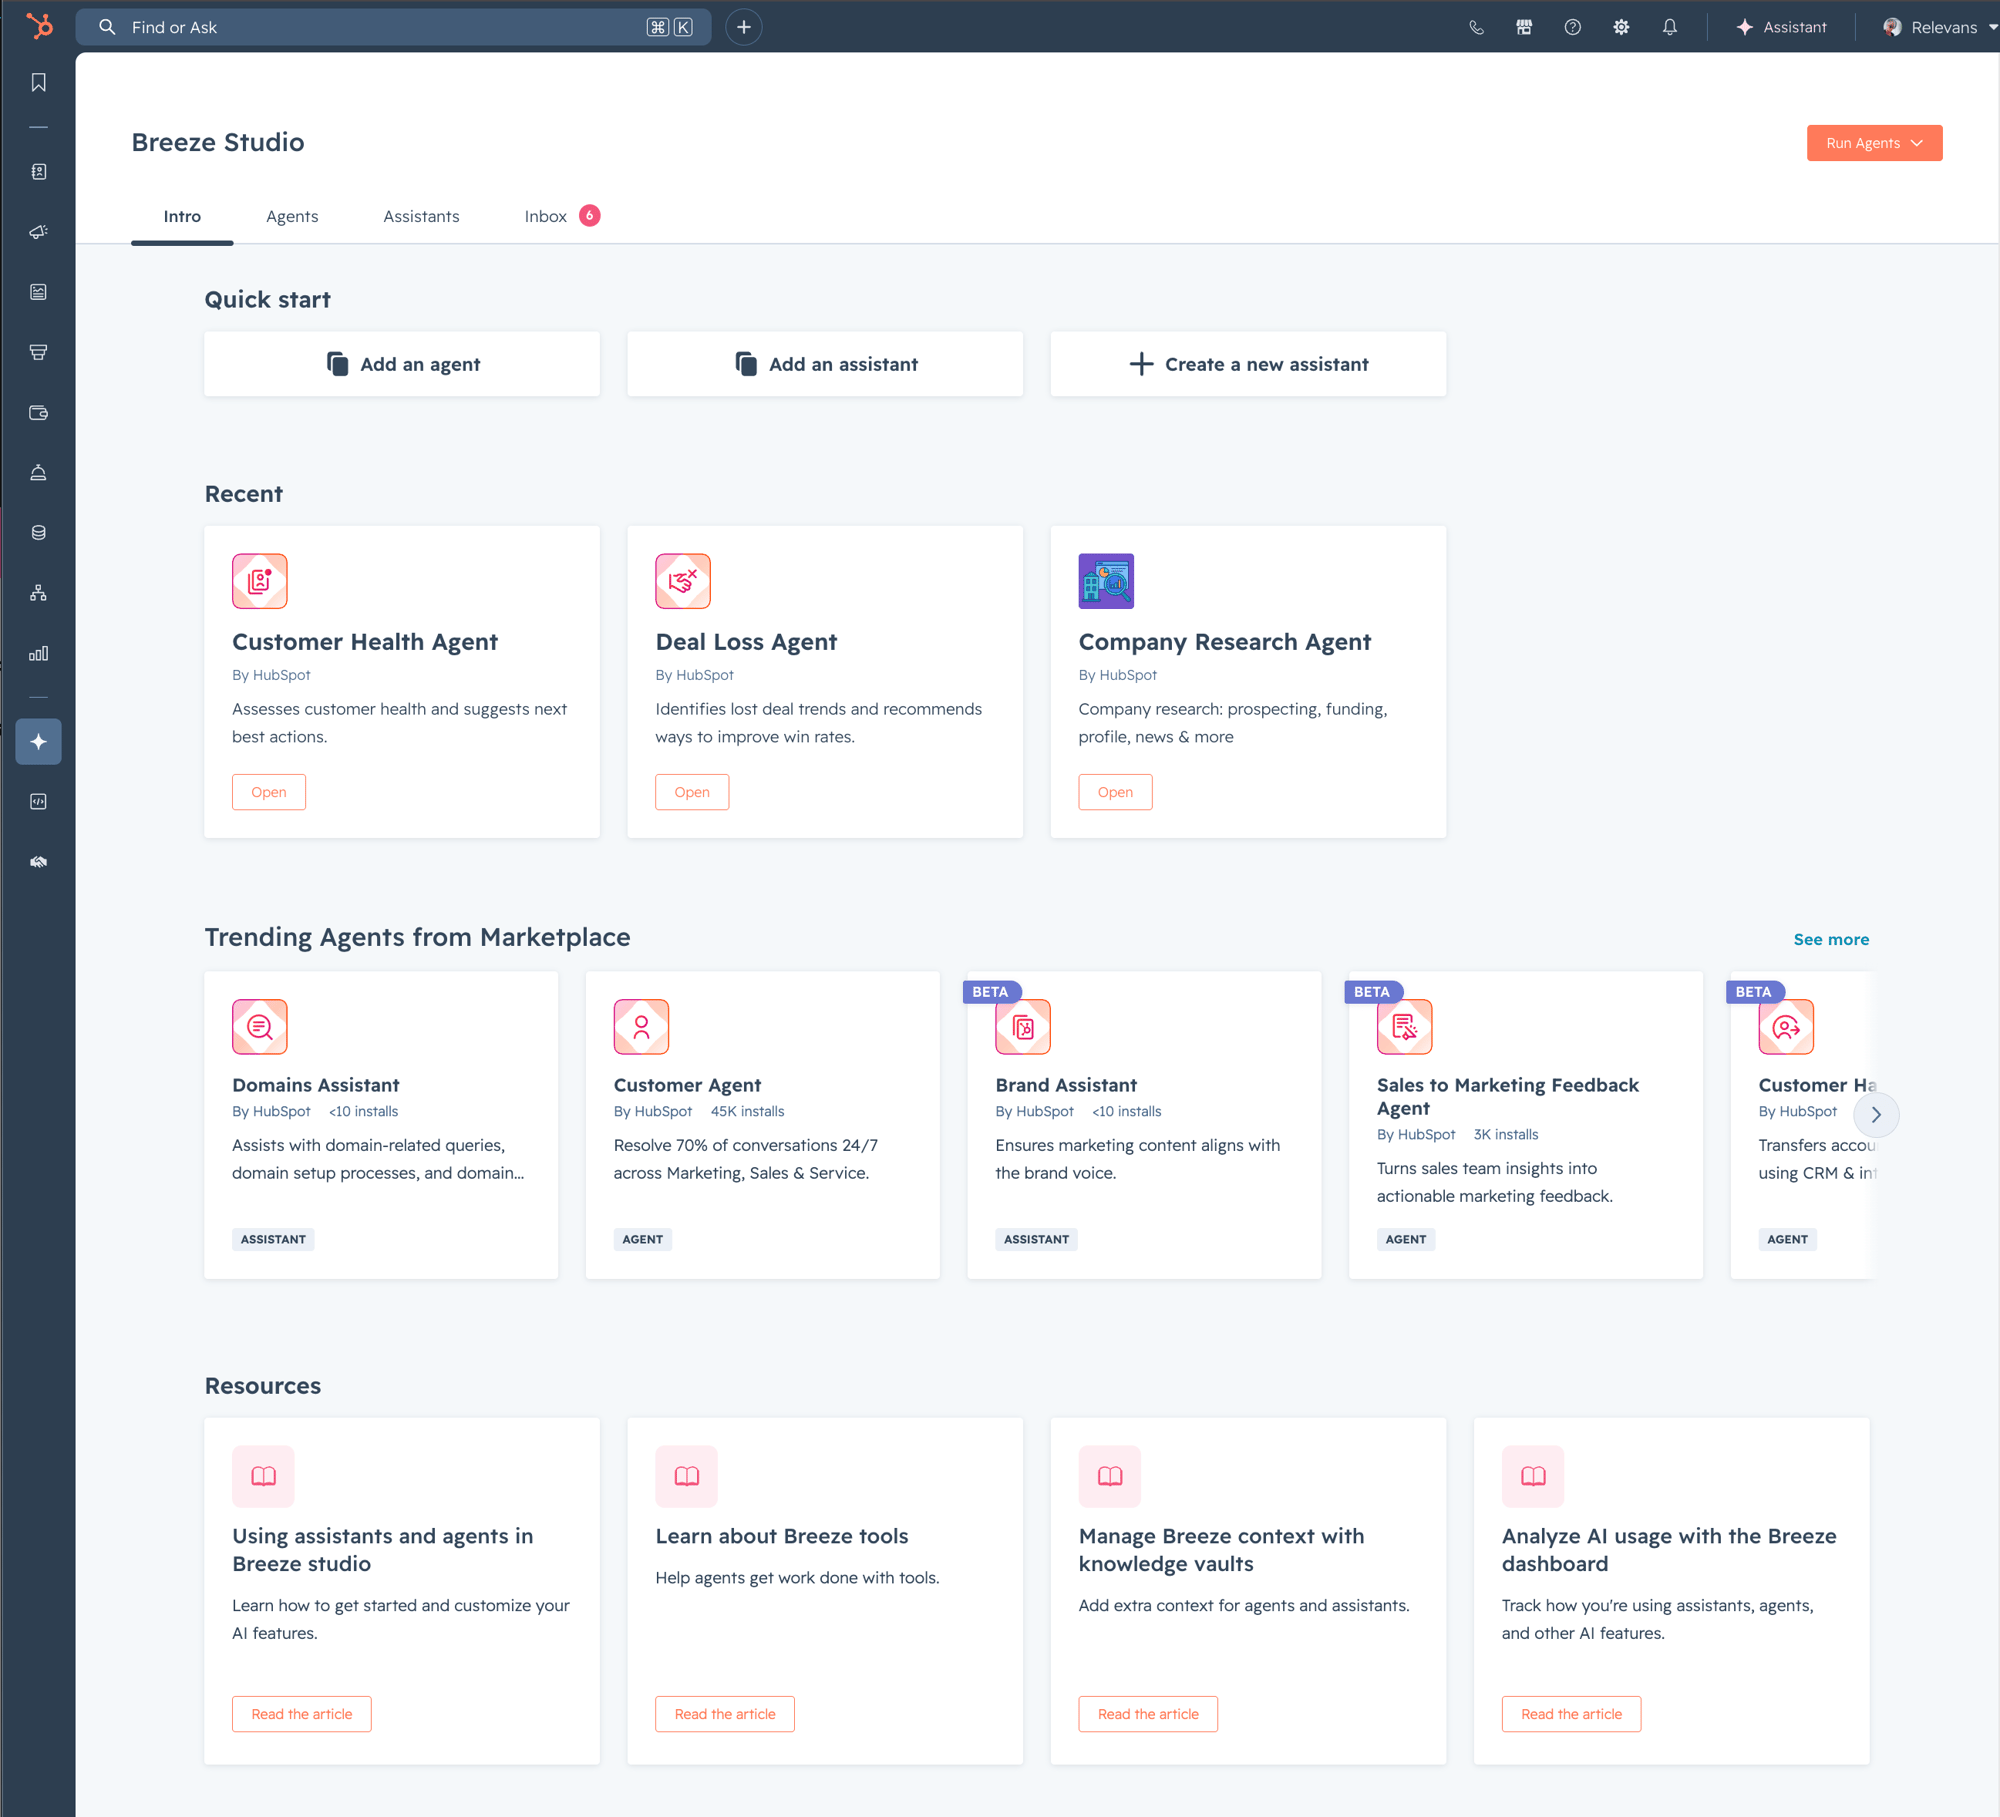Screen dimensions: 2000x1817
Task: Click the Add an agent quick start button
Action: coord(402,364)
